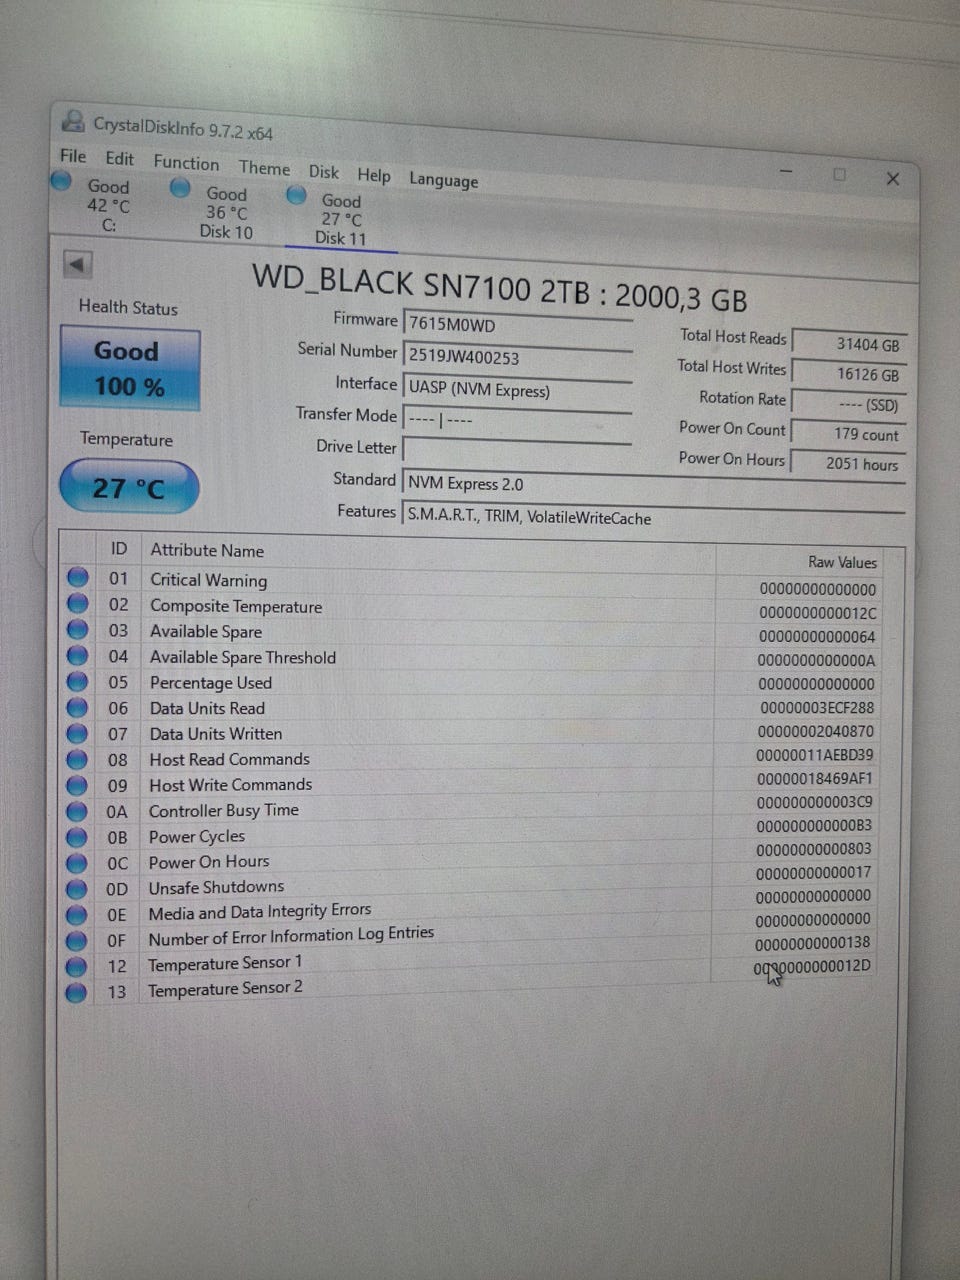This screenshot has width=960, height=1280.
Task: Click status icon of Media and Data Integrity Errors
Action: (x=76, y=915)
